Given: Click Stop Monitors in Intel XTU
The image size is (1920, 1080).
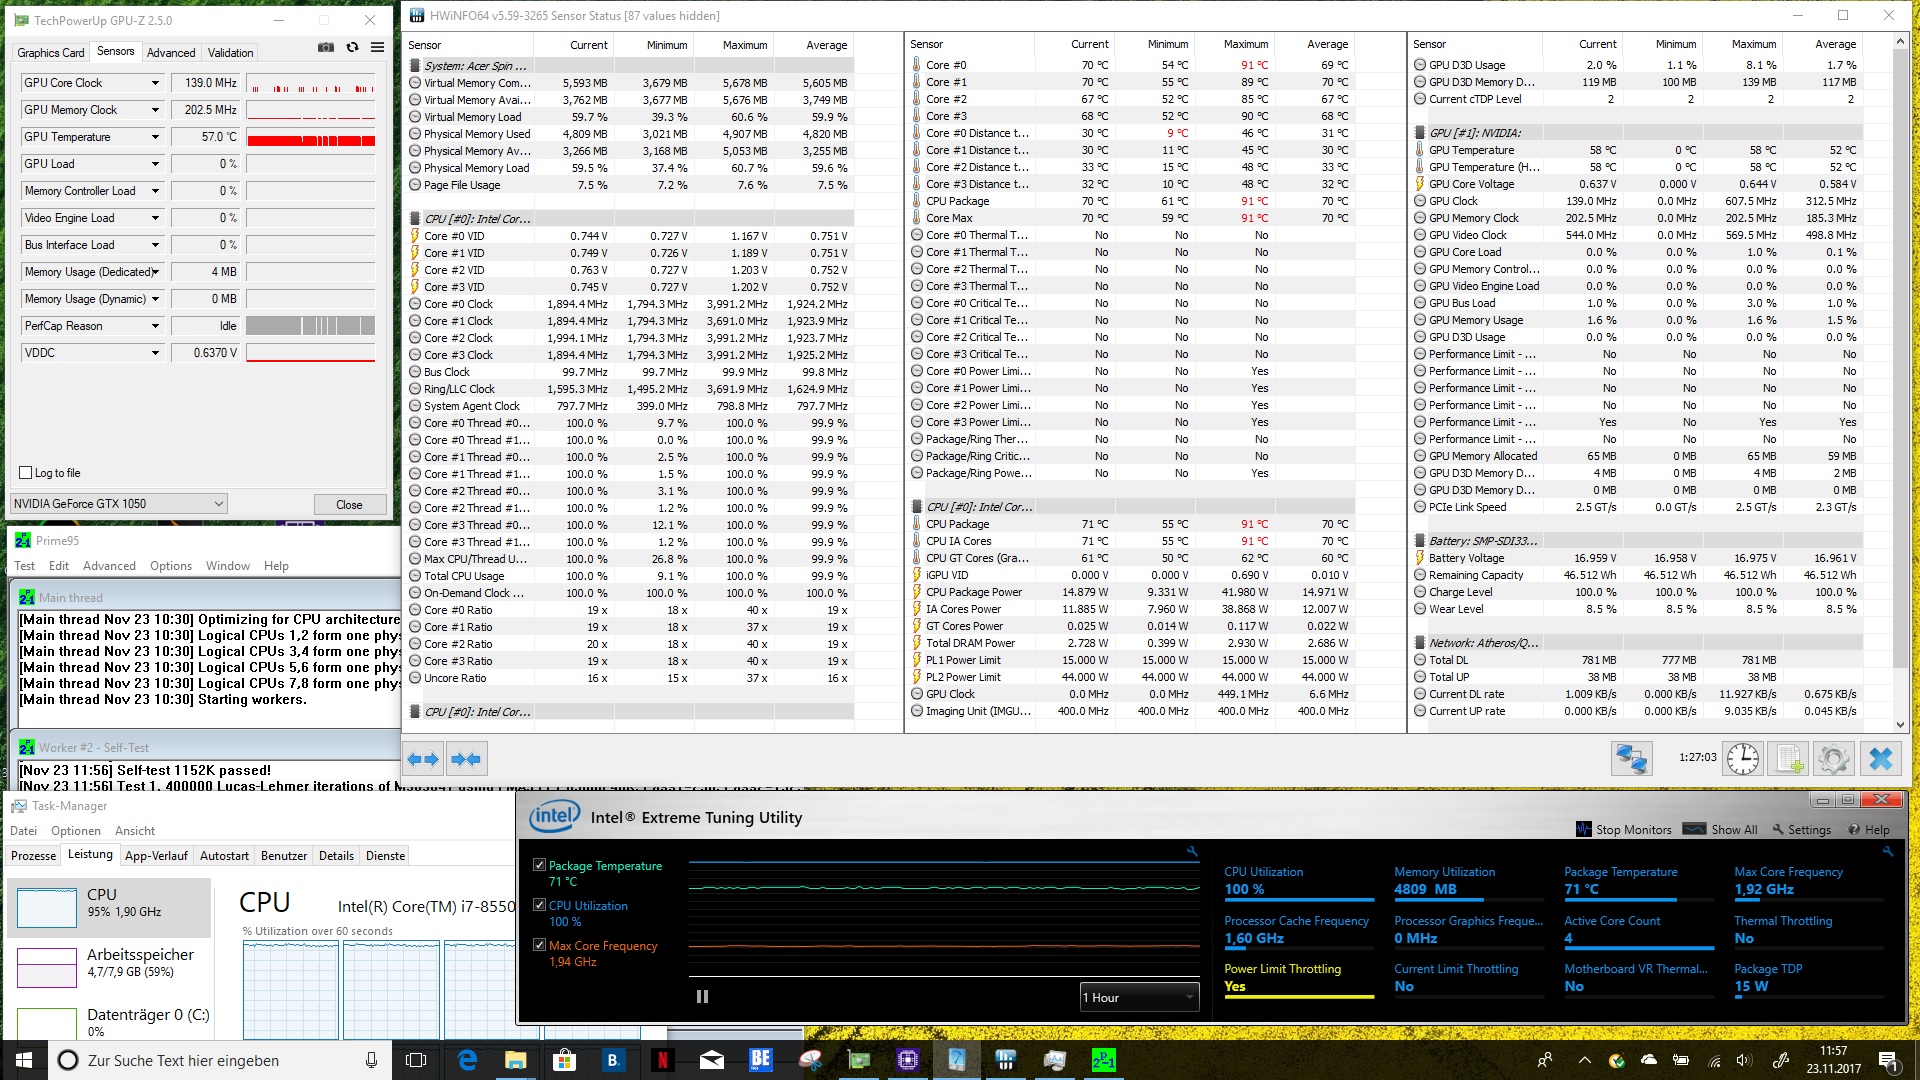Looking at the screenshot, I should click(x=1623, y=829).
